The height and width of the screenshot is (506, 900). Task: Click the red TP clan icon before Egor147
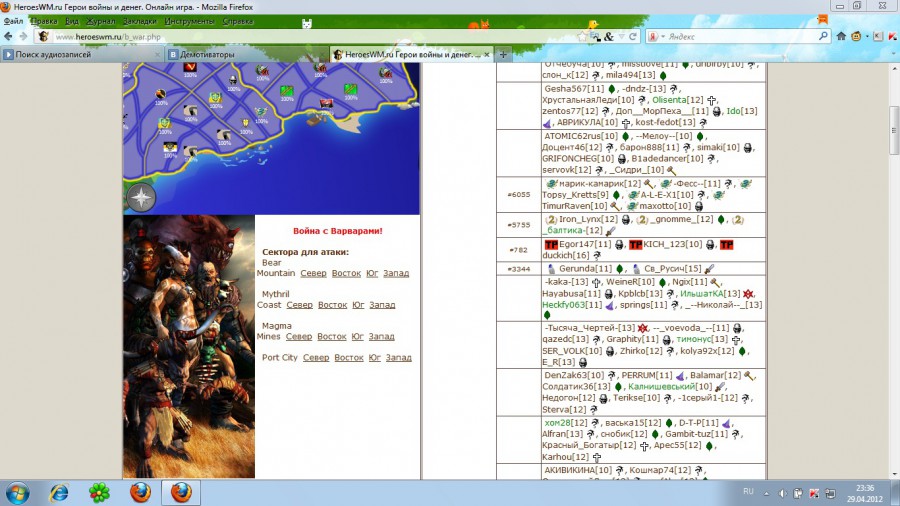pyautogui.click(x=551, y=245)
